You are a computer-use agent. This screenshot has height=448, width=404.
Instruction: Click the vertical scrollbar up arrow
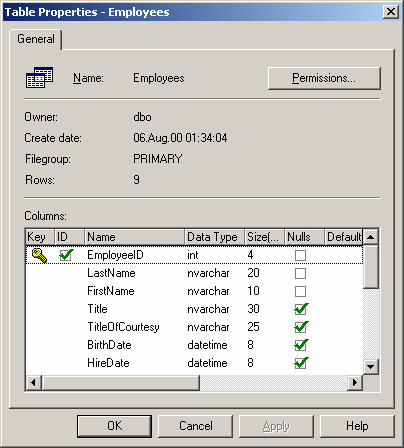point(370,237)
